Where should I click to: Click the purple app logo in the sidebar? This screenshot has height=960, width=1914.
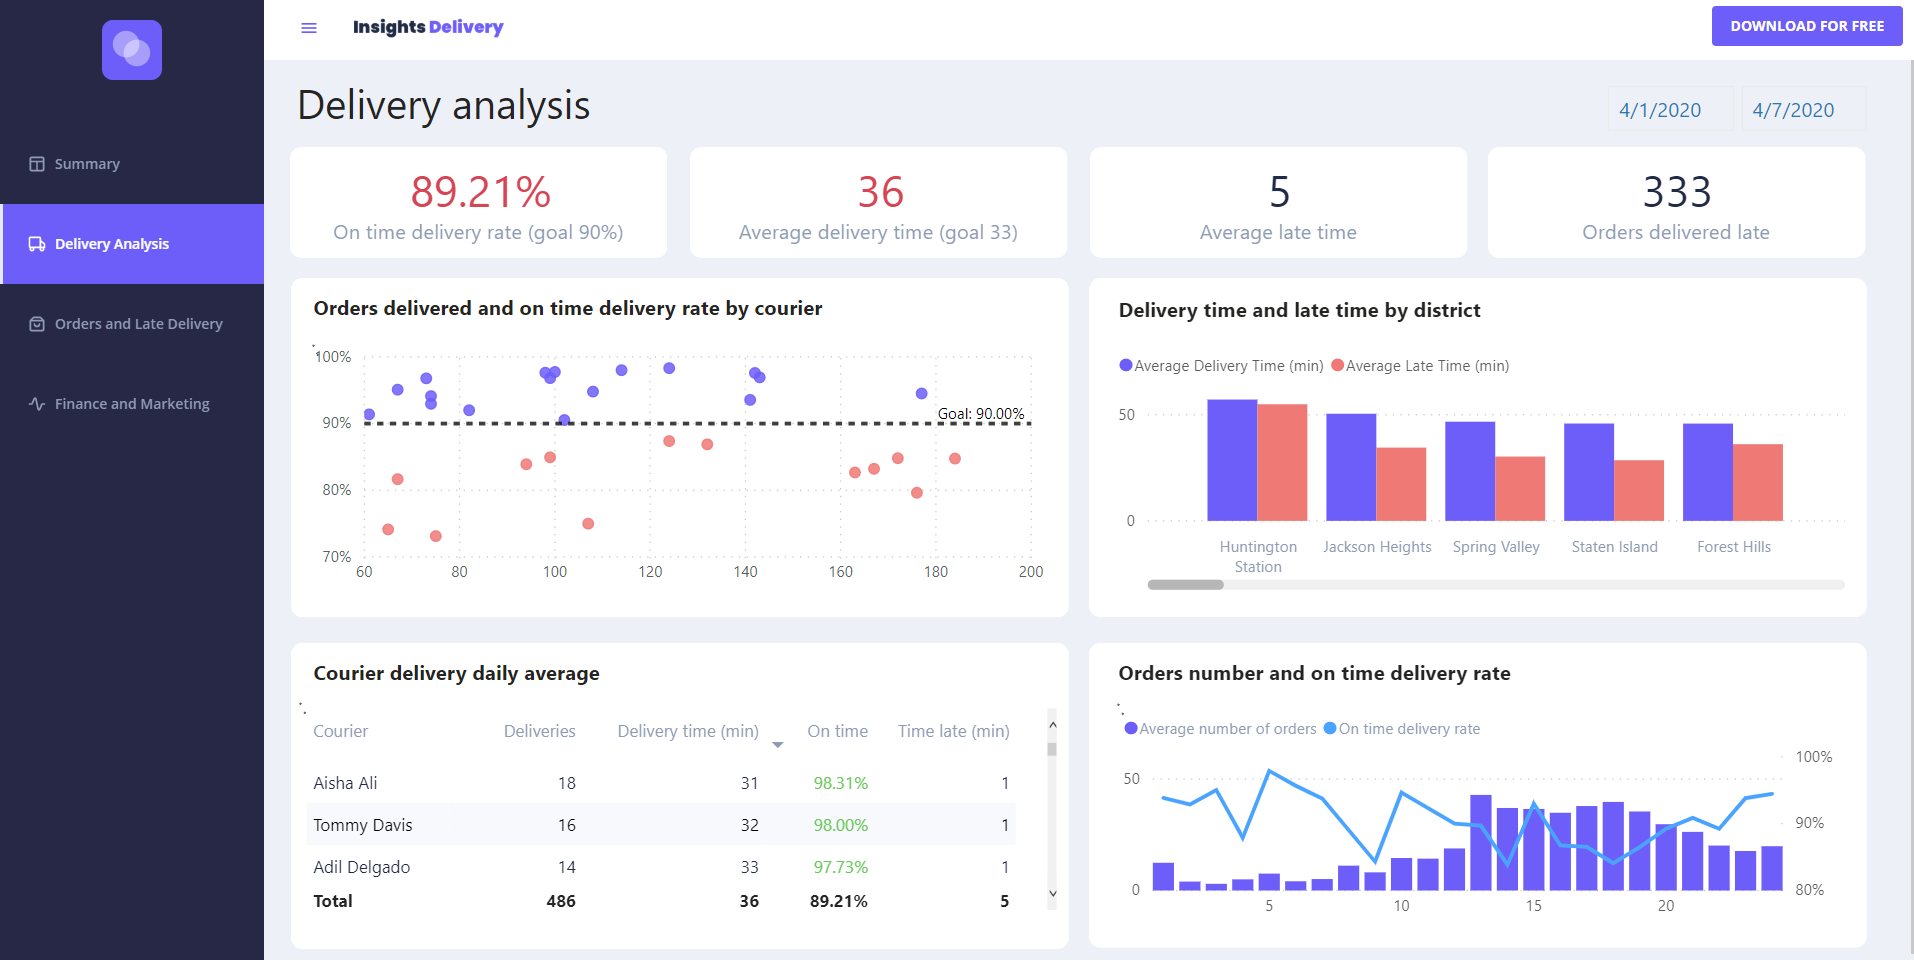tap(131, 49)
